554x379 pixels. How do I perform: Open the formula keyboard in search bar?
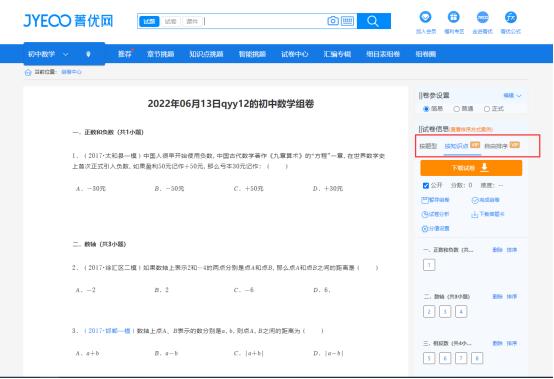pyautogui.click(x=347, y=21)
